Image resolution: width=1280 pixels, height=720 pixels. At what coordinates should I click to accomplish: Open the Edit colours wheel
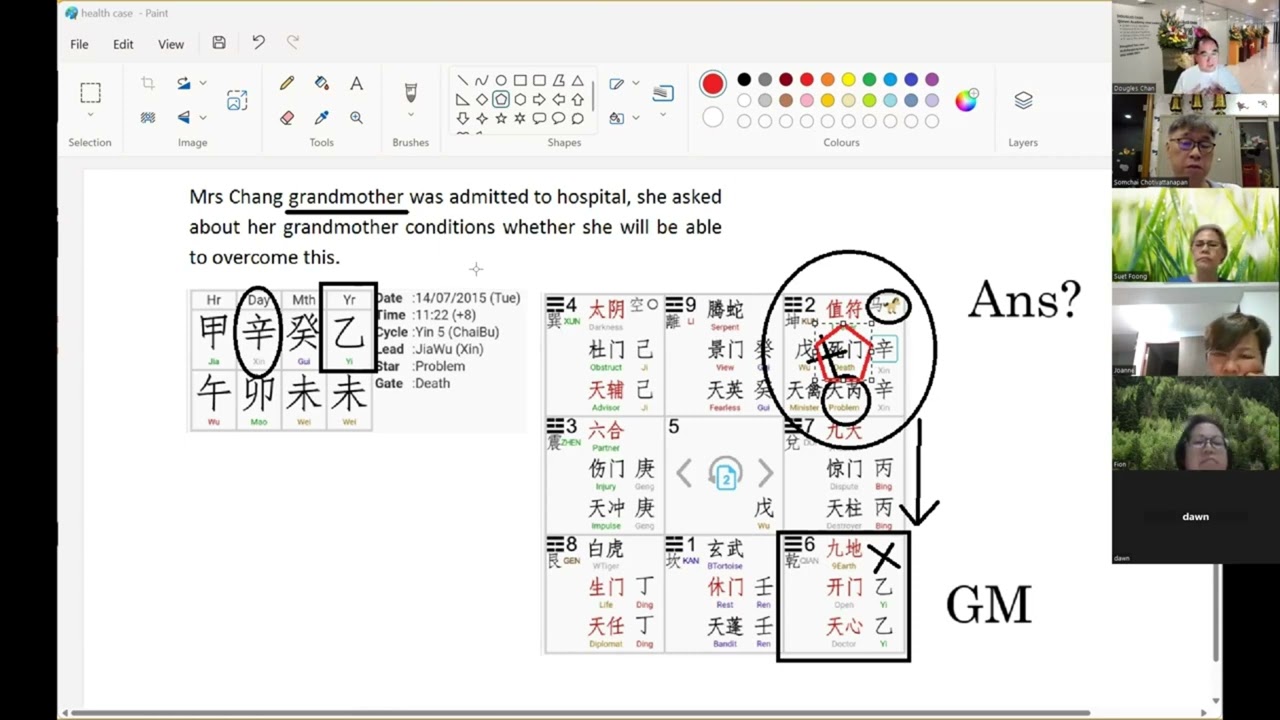[x=966, y=100]
